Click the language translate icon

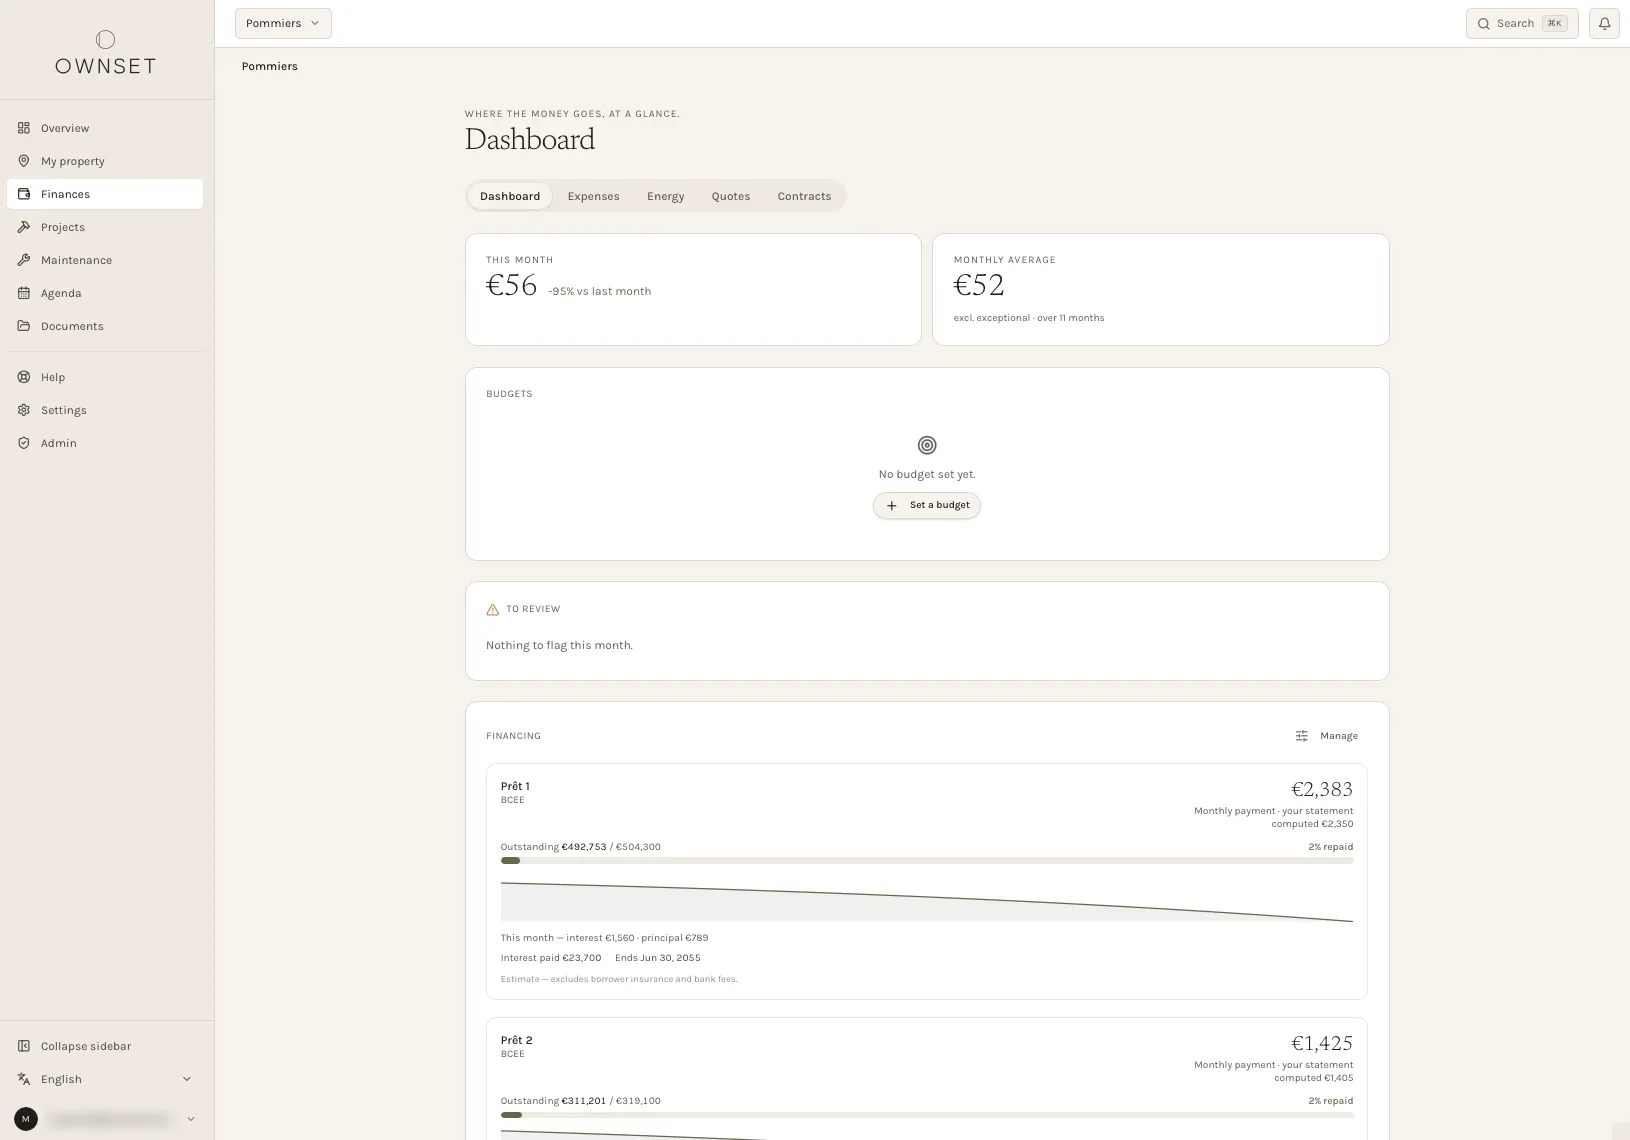click(24, 1079)
